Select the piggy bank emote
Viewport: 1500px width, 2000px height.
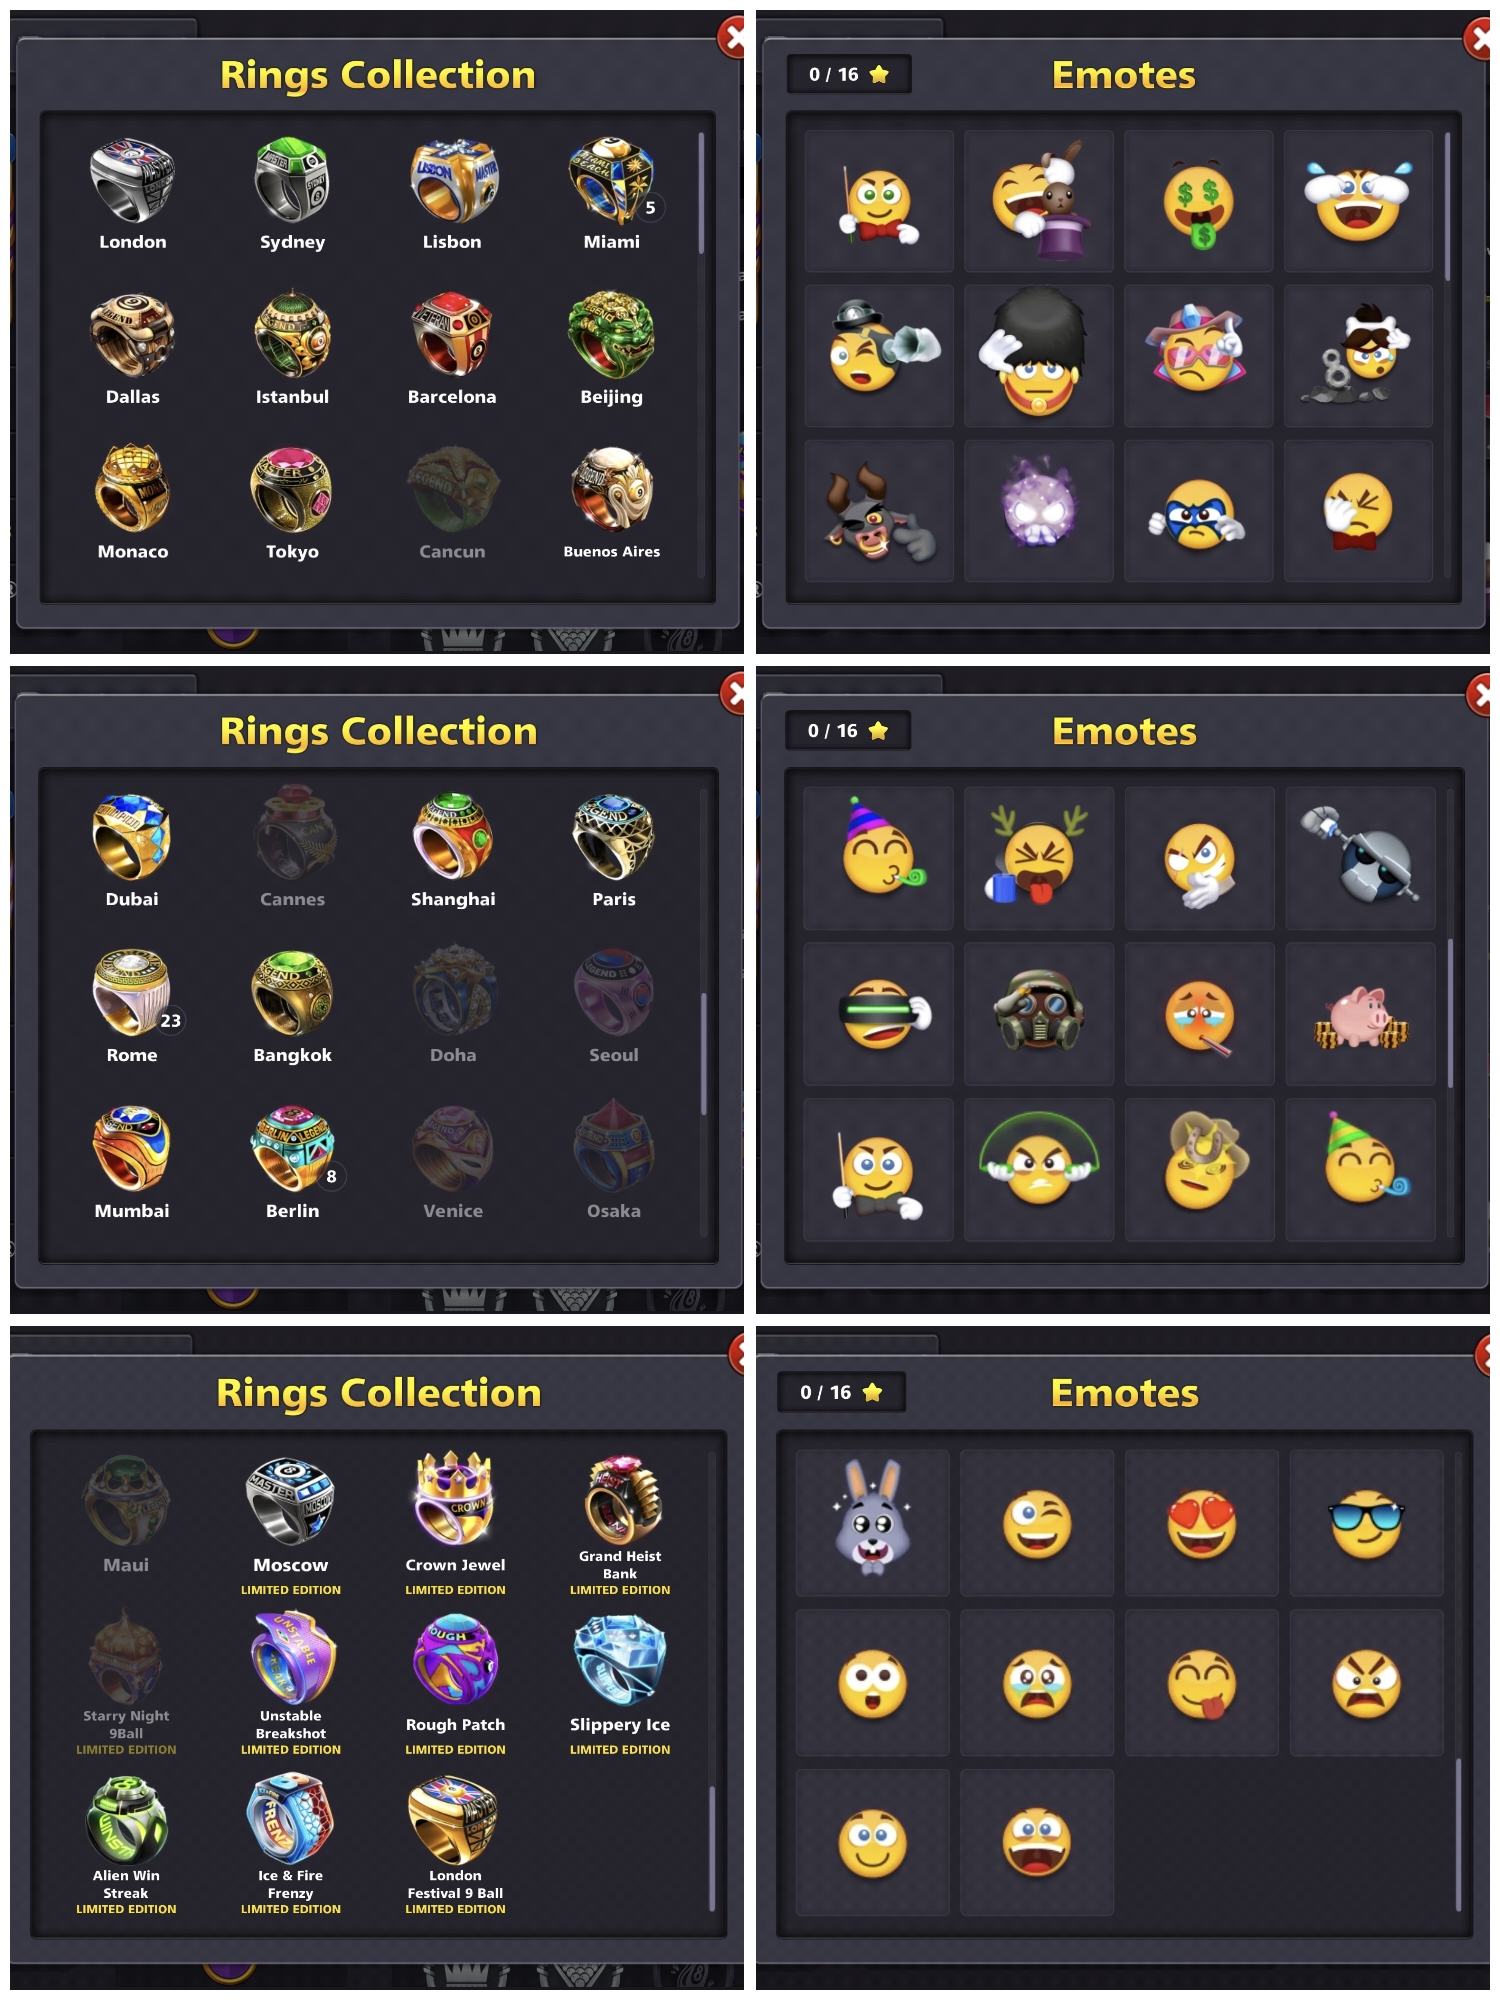coord(1360,1014)
